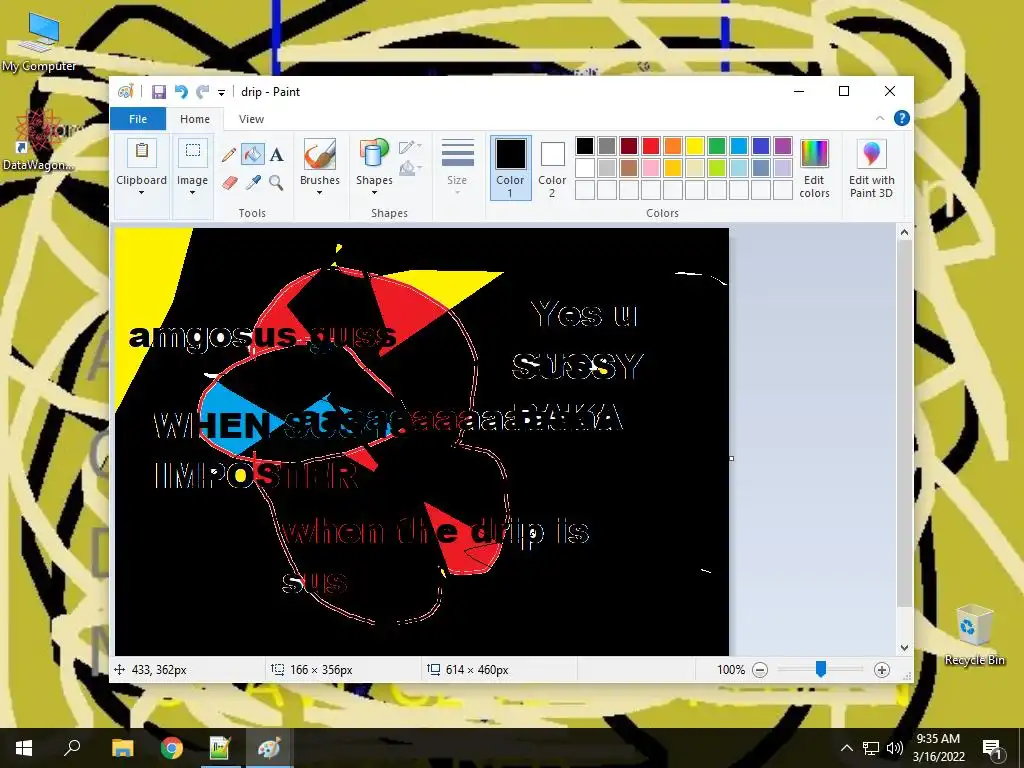The image size is (1024, 768).
Task: Click zoom in plus button
Action: 882,670
